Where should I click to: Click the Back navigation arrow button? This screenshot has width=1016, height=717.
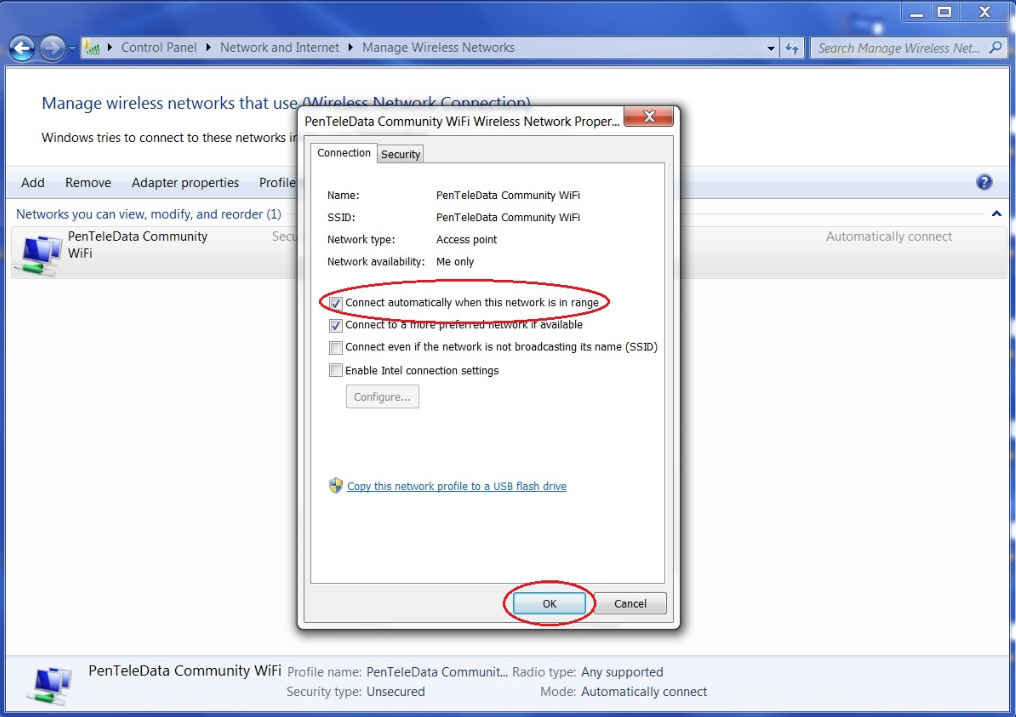tap(22, 48)
